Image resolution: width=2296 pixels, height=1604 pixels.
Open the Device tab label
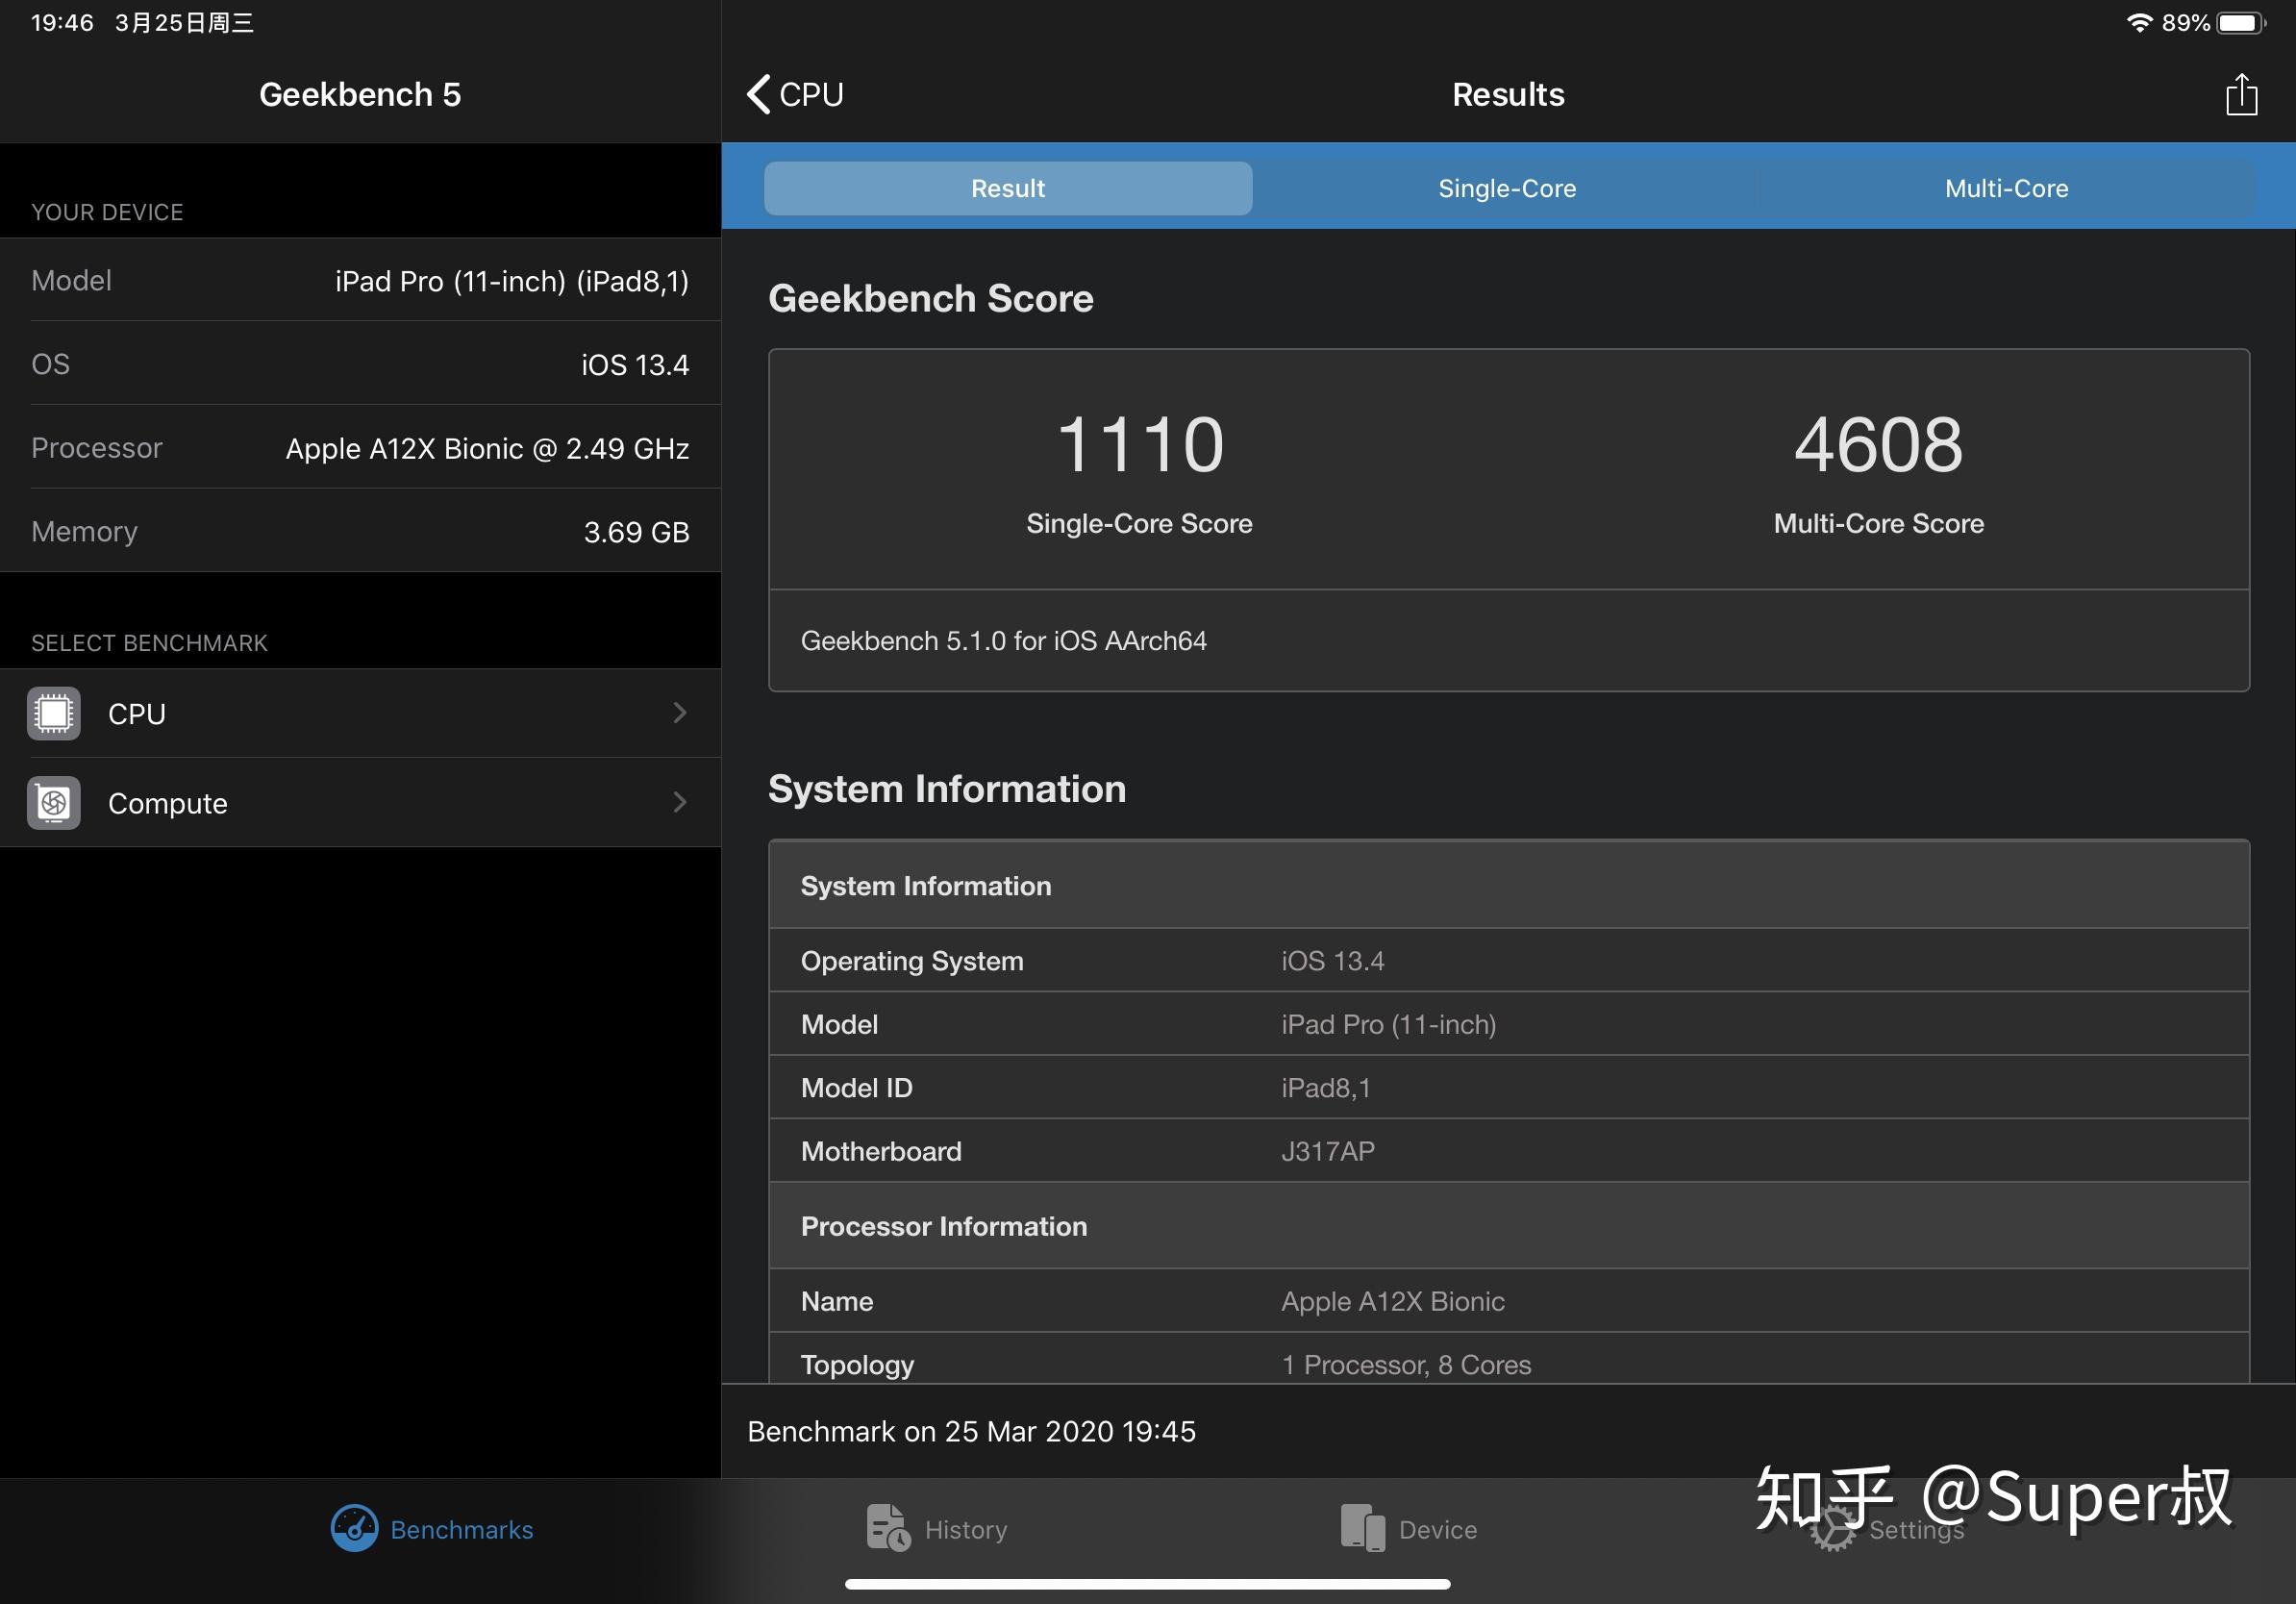tap(1438, 1529)
